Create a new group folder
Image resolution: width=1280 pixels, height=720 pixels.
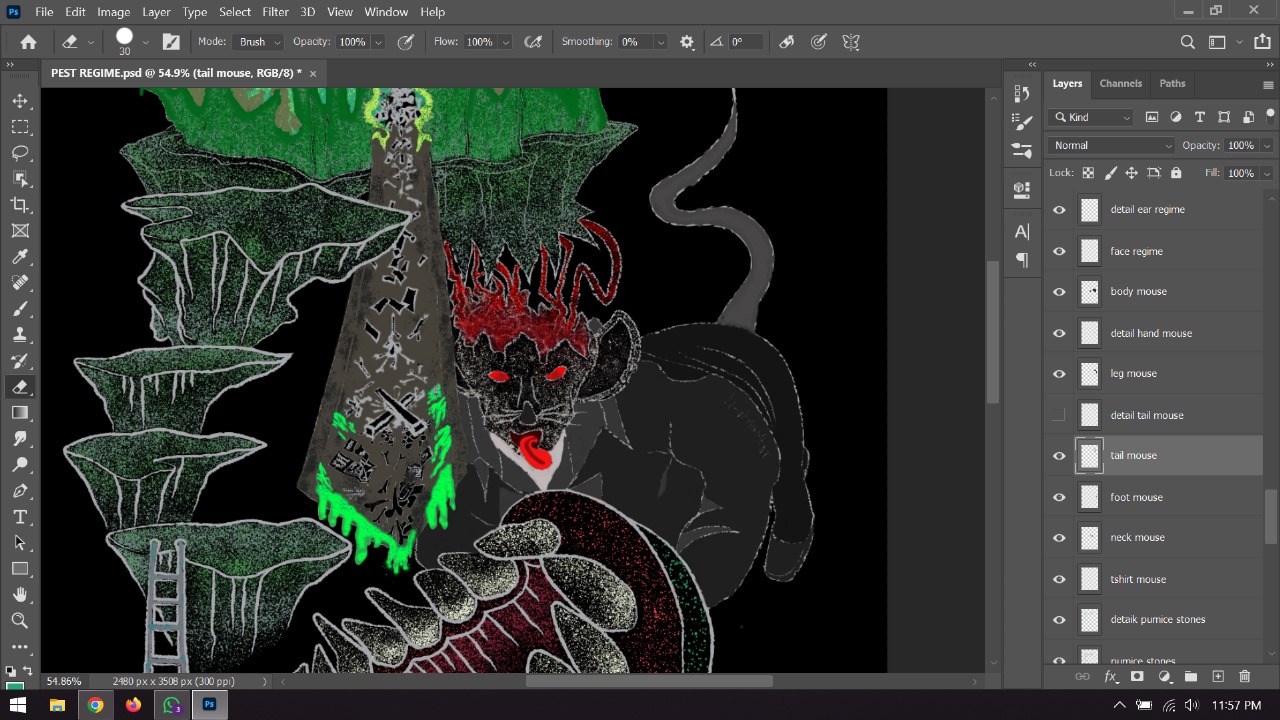point(1191,677)
